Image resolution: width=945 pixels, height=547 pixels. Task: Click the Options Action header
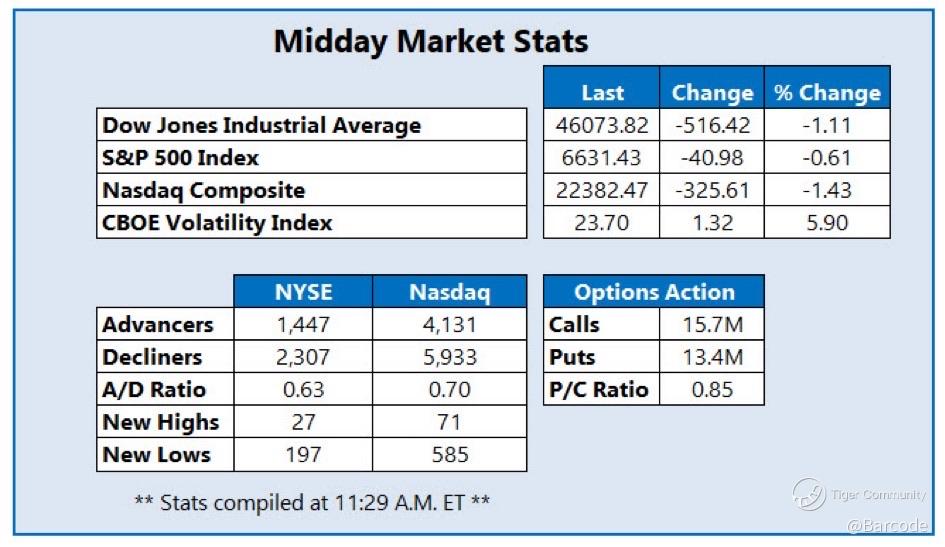point(654,293)
